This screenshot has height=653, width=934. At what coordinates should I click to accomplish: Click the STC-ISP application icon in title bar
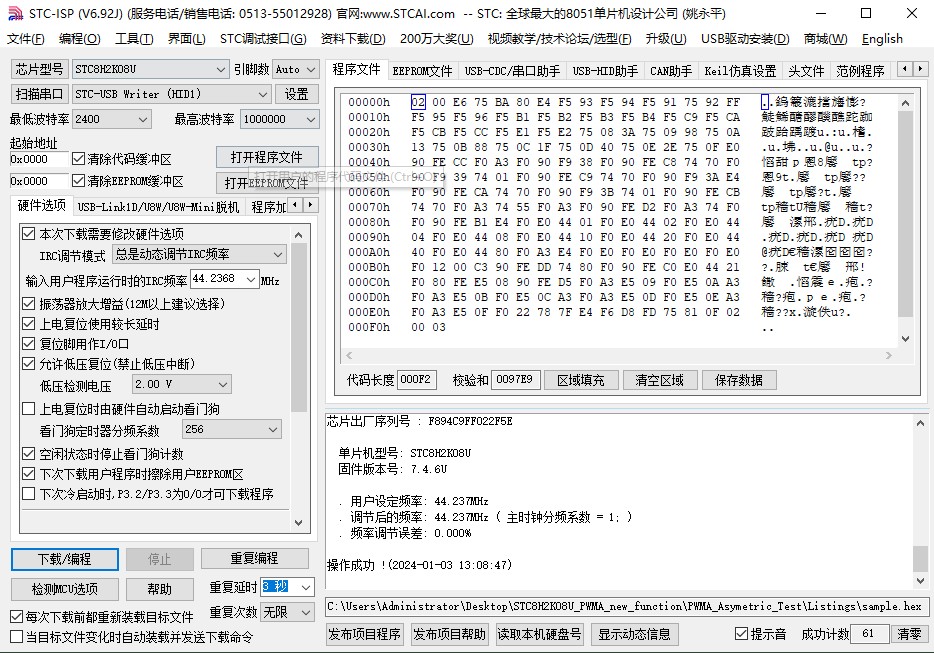[15, 13]
